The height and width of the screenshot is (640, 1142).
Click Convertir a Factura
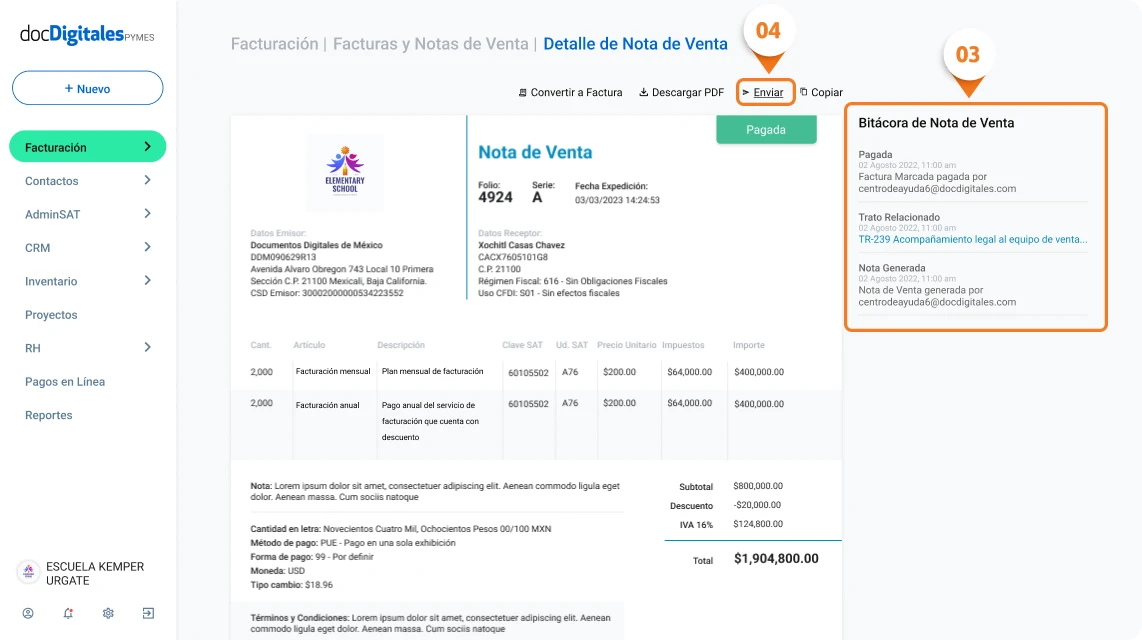(x=570, y=93)
